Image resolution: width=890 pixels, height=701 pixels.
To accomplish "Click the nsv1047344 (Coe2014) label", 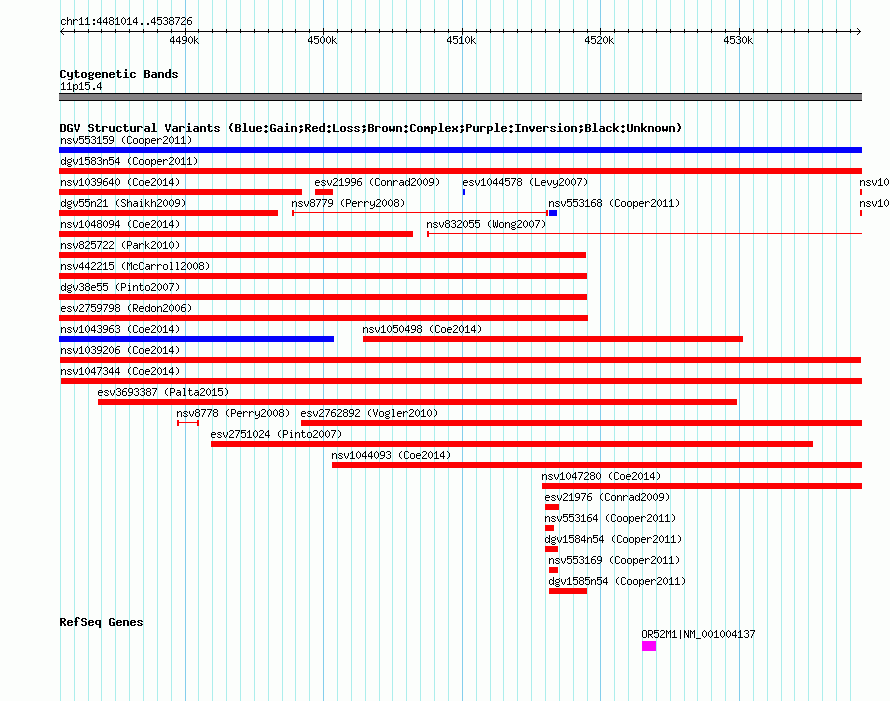I will [x=120, y=371].
